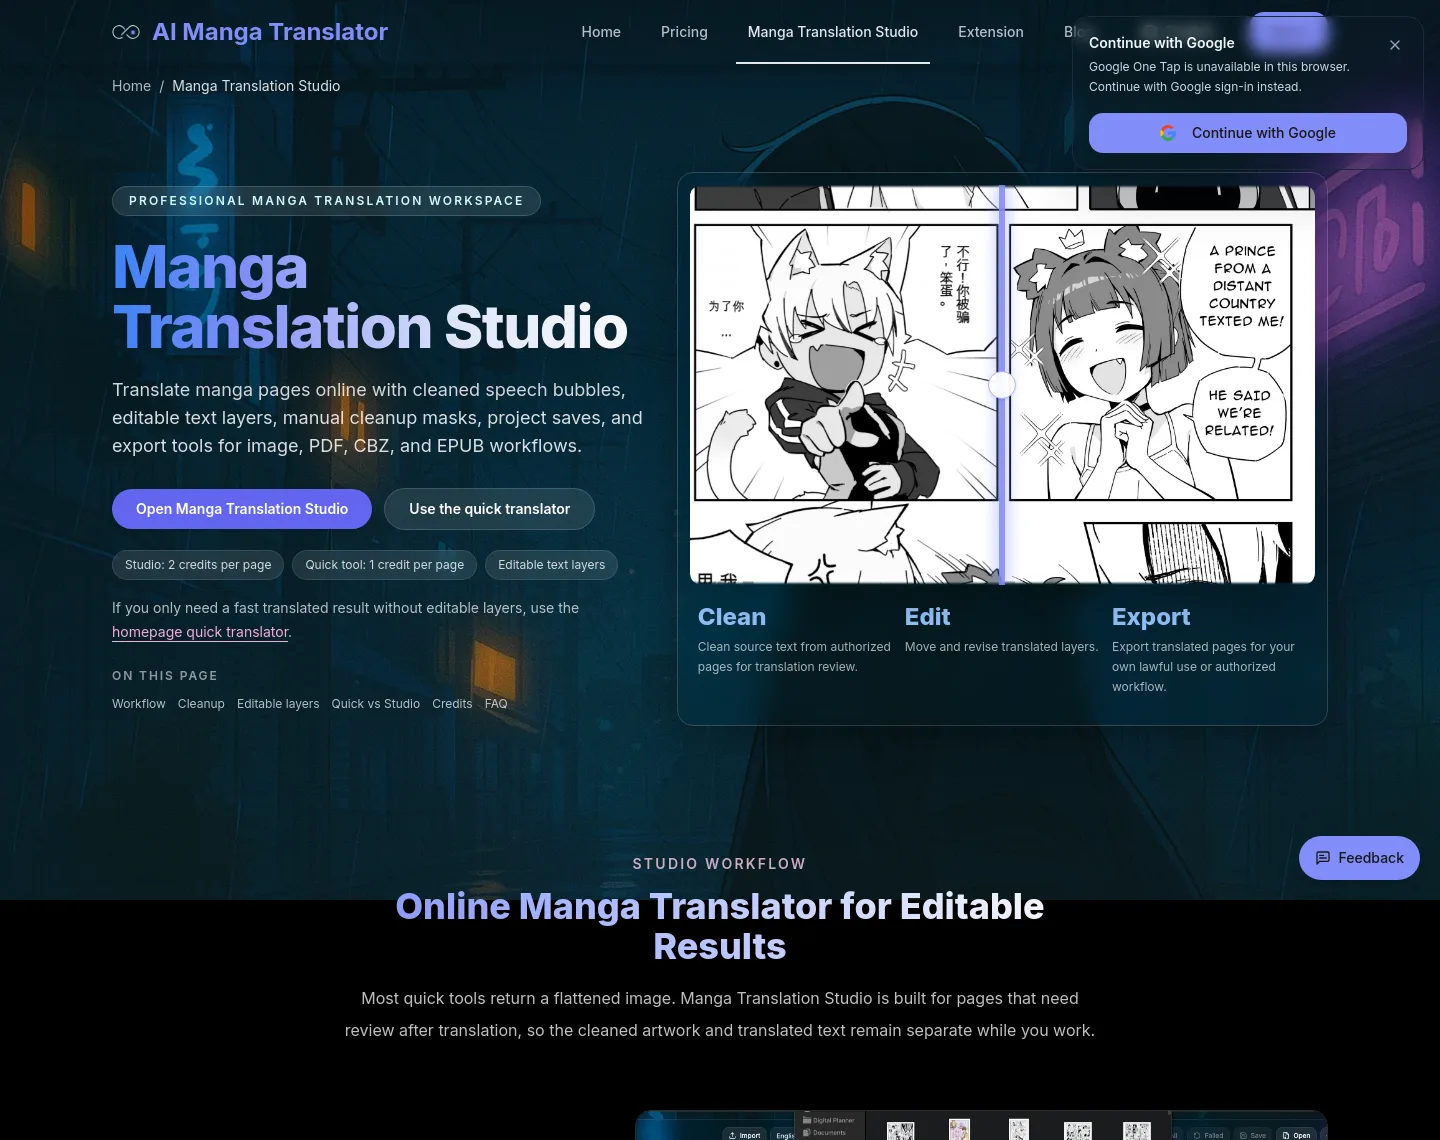Click Use the quick translator button
This screenshot has height=1140, width=1440.
[490, 509]
